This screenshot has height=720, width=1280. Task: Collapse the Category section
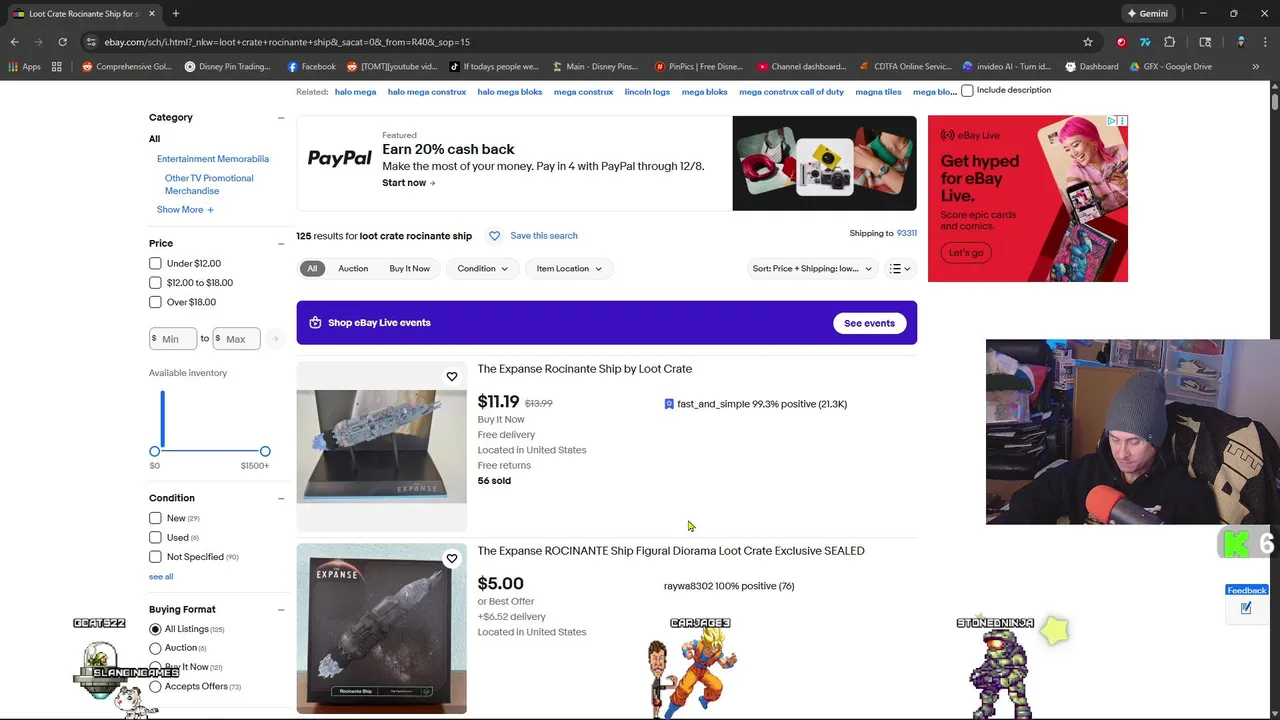click(x=281, y=118)
